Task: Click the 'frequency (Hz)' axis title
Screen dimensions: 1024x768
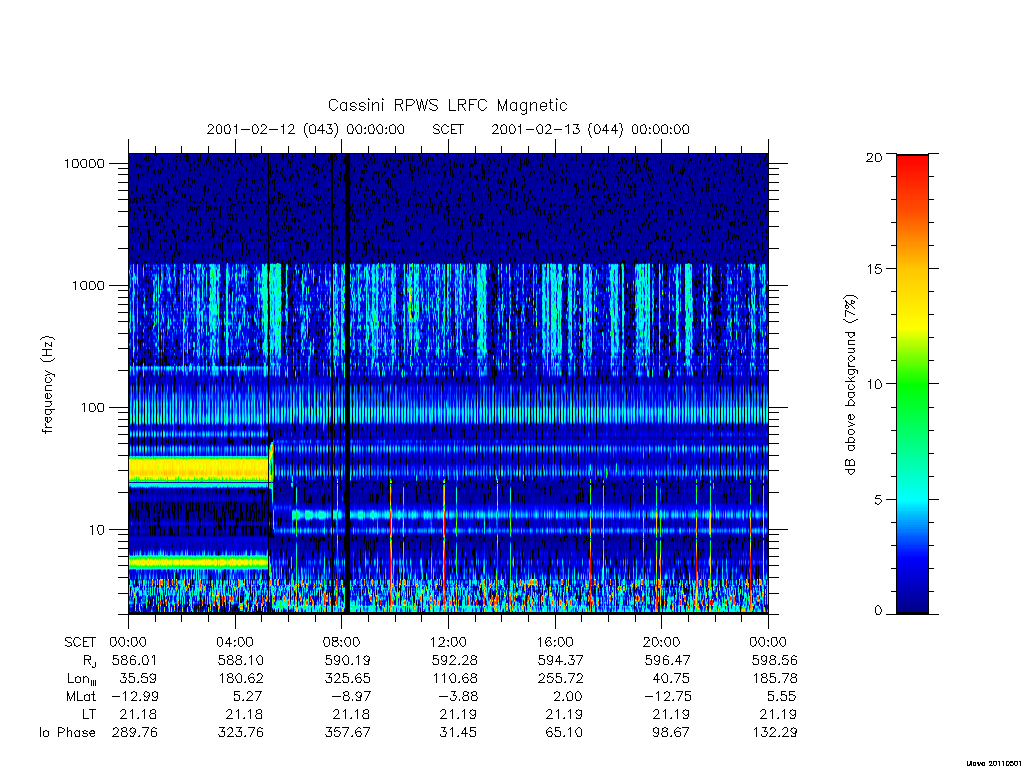Action: (x=48, y=385)
